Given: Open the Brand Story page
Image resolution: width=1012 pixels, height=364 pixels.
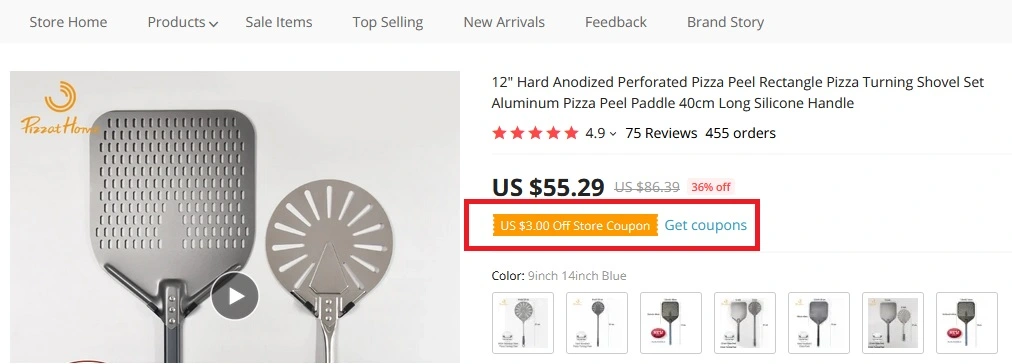Looking at the screenshot, I should [x=725, y=22].
